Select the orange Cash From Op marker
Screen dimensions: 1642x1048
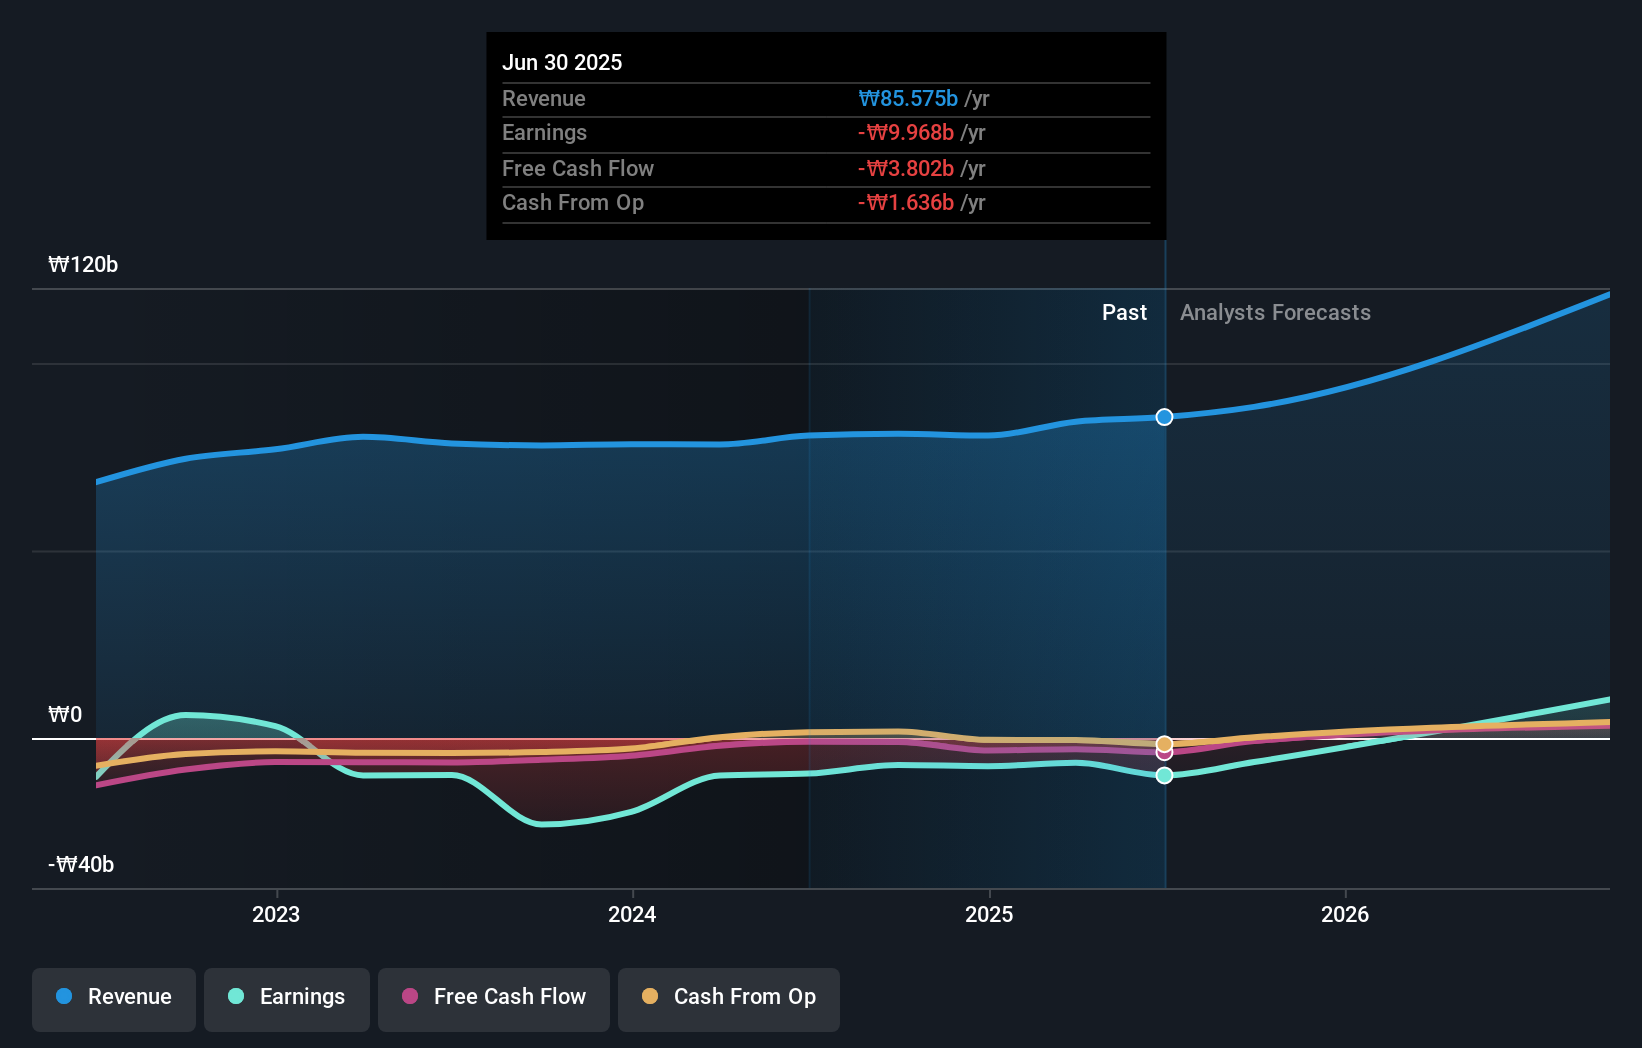(x=1163, y=743)
